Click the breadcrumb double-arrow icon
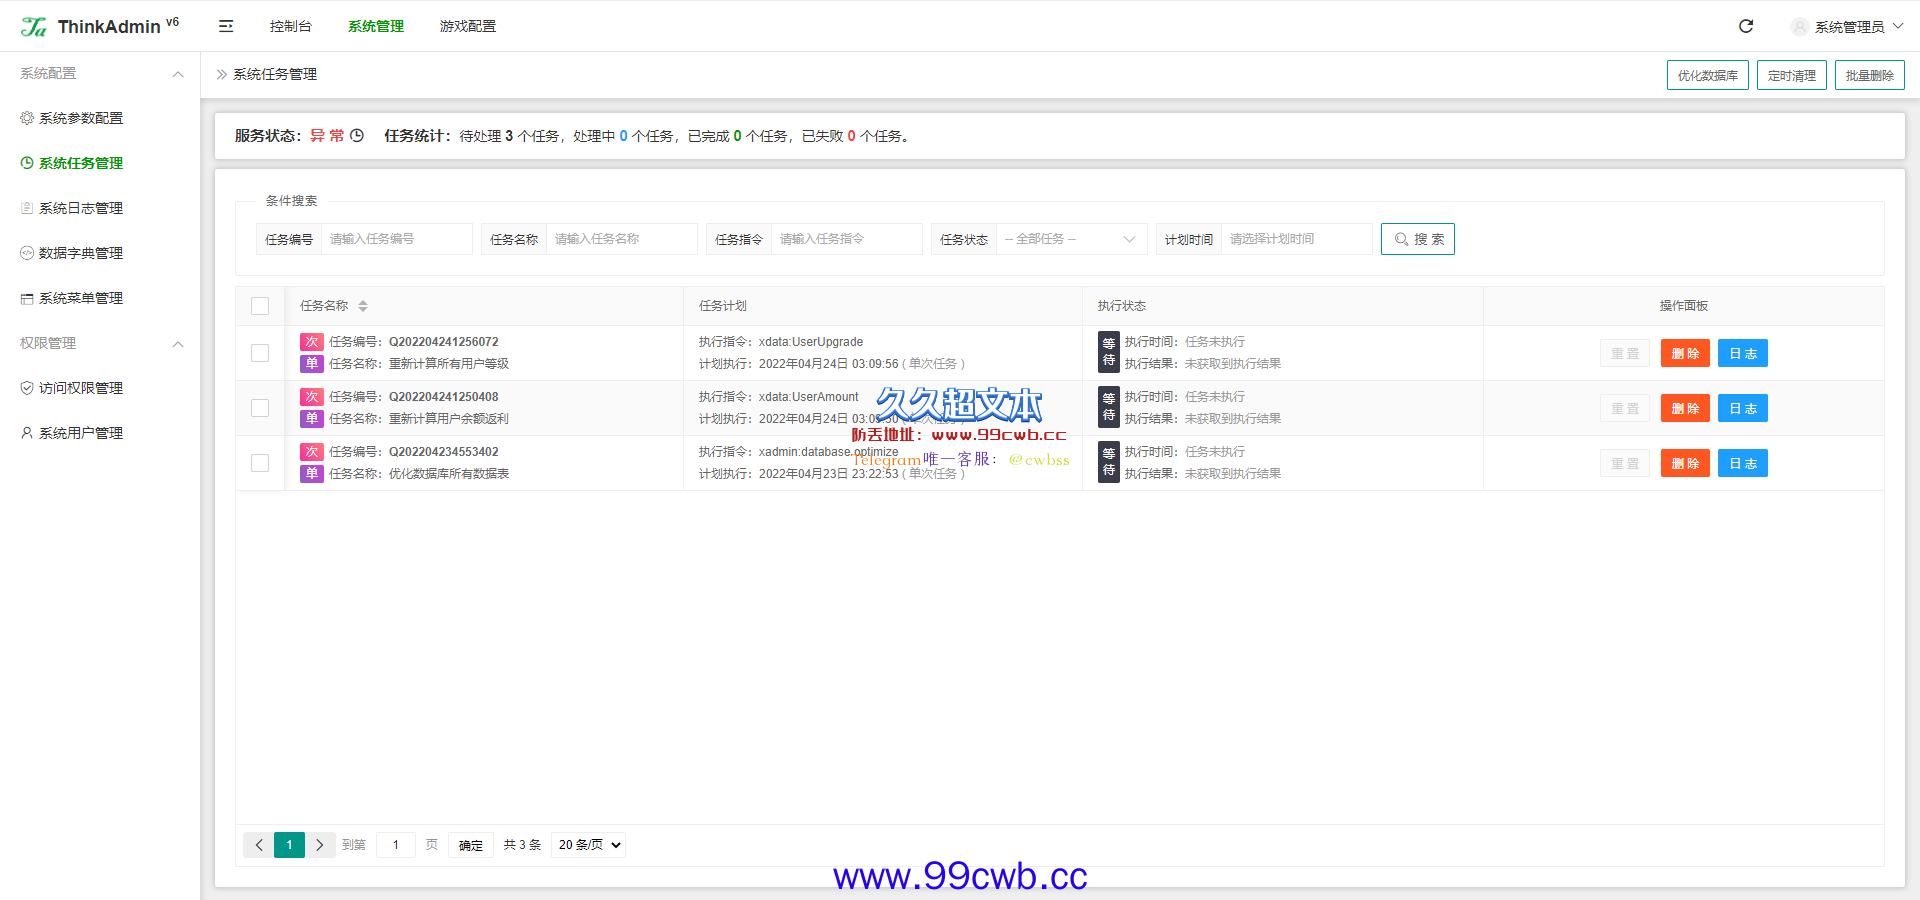The height and width of the screenshot is (900, 1920). pos(222,74)
